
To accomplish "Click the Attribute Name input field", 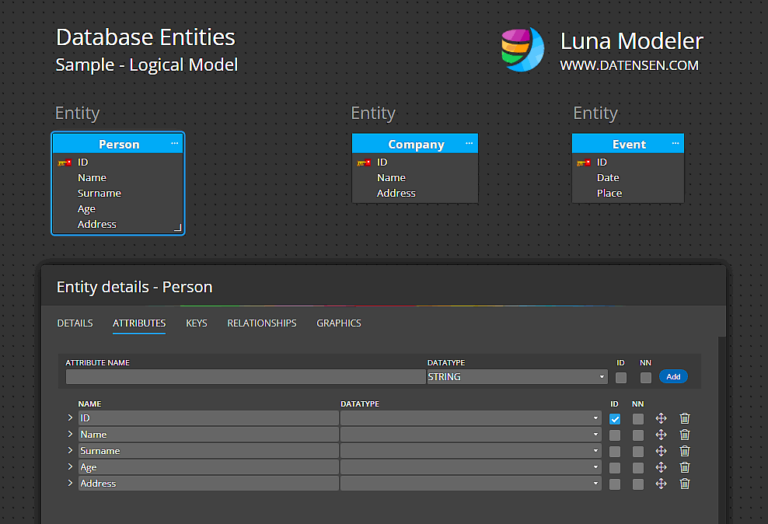I will tap(245, 378).
